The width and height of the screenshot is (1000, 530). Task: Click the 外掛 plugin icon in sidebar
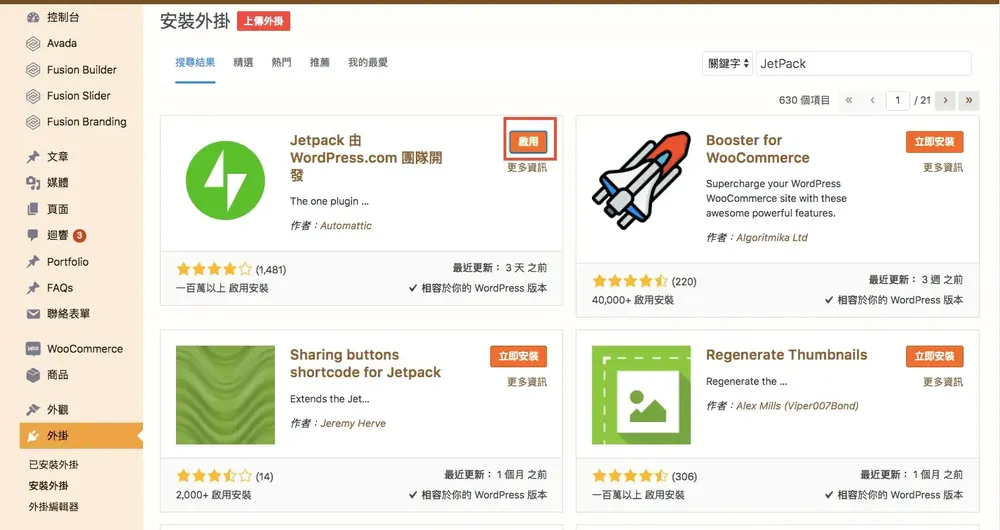(x=33, y=436)
